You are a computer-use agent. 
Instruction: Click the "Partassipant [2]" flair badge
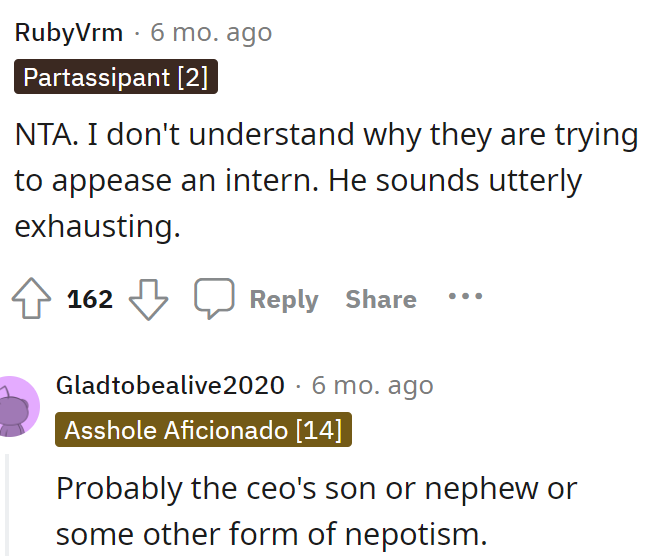coord(115,78)
